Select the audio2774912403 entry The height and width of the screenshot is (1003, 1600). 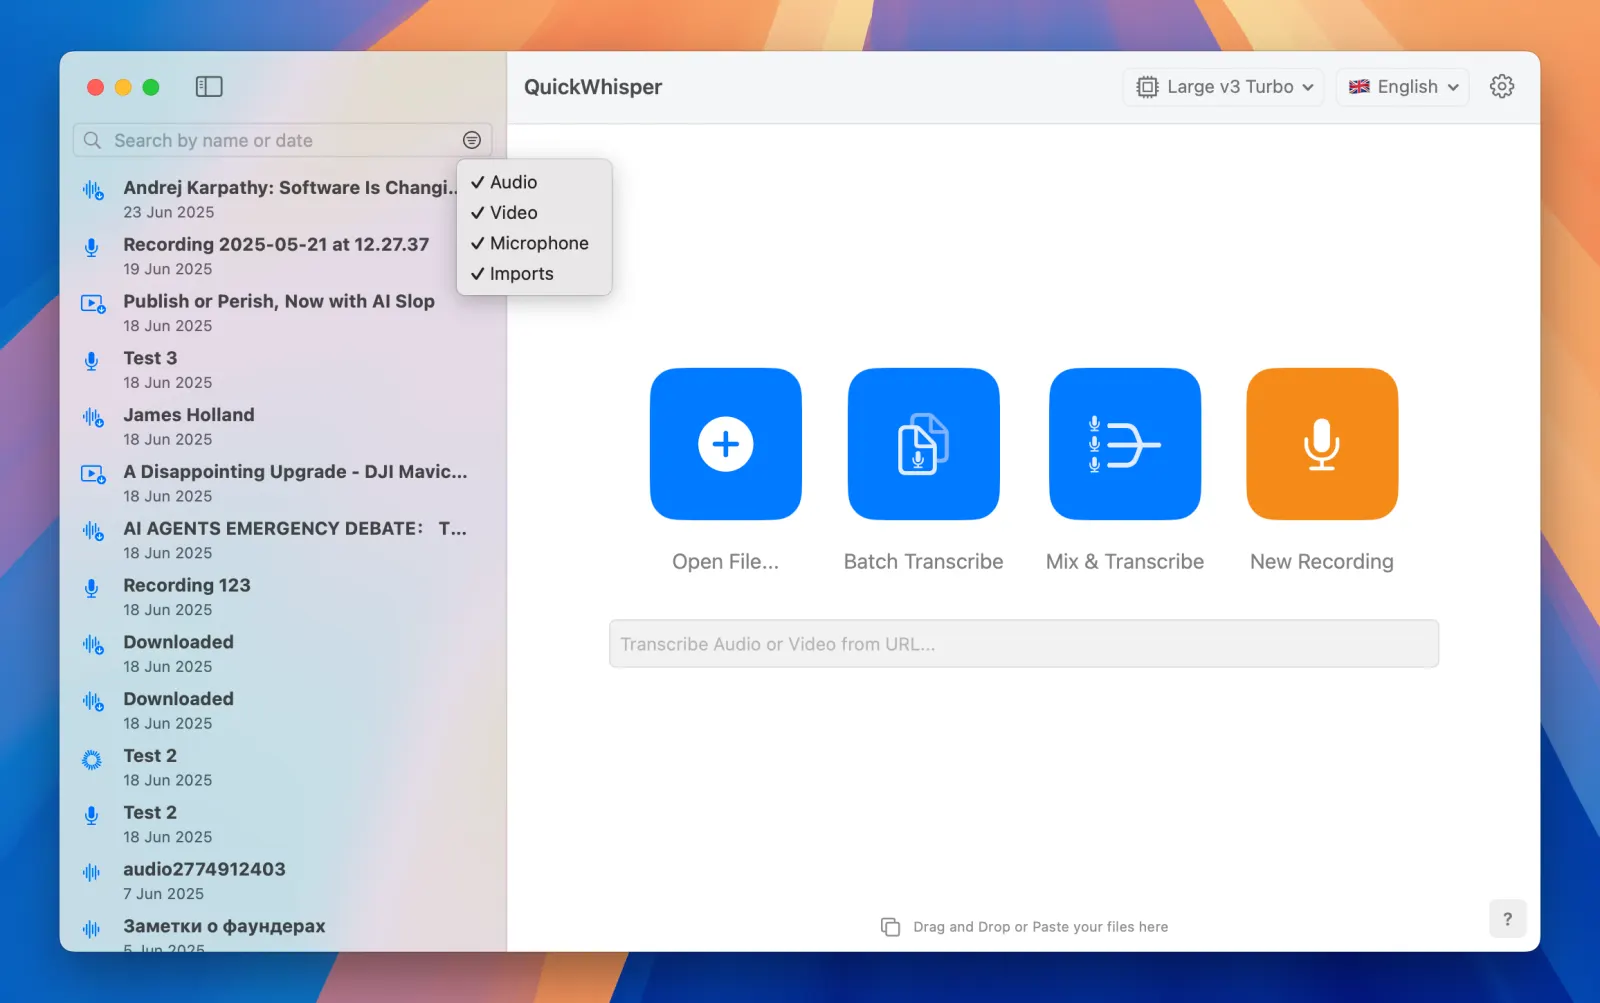[x=283, y=881]
